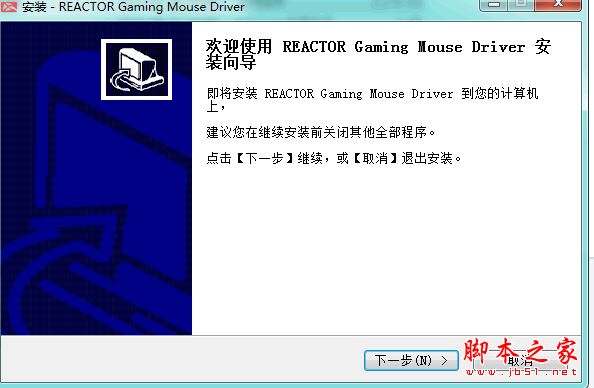Minimize the installer window

click(x=493, y=5)
